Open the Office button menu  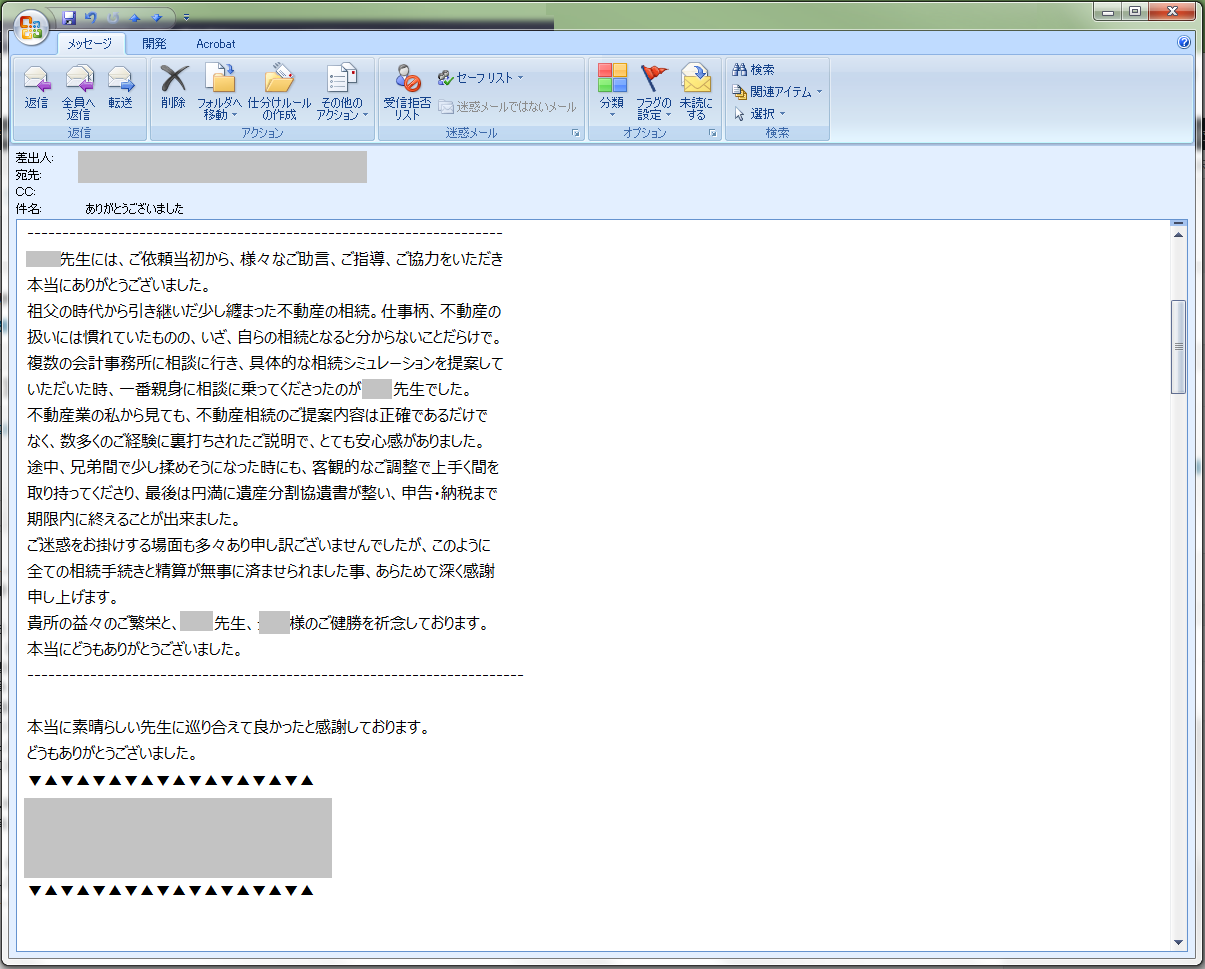point(30,25)
